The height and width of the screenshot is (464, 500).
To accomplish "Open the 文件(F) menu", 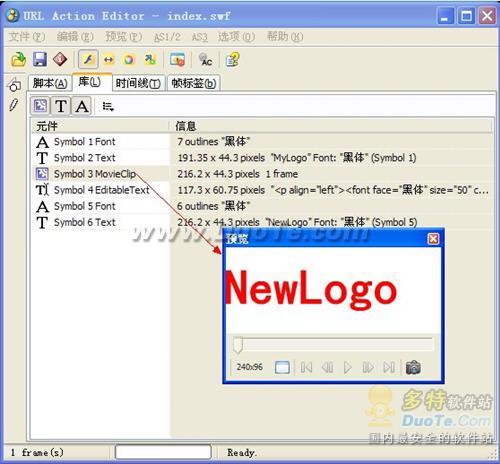I will [x=27, y=37].
